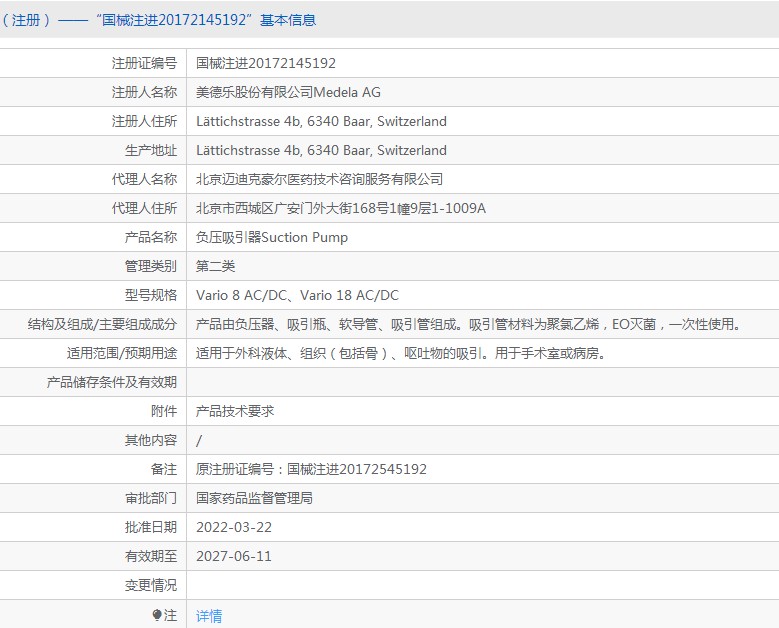Click the 生产地址 label
The height and width of the screenshot is (628, 779).
point(151,150)
